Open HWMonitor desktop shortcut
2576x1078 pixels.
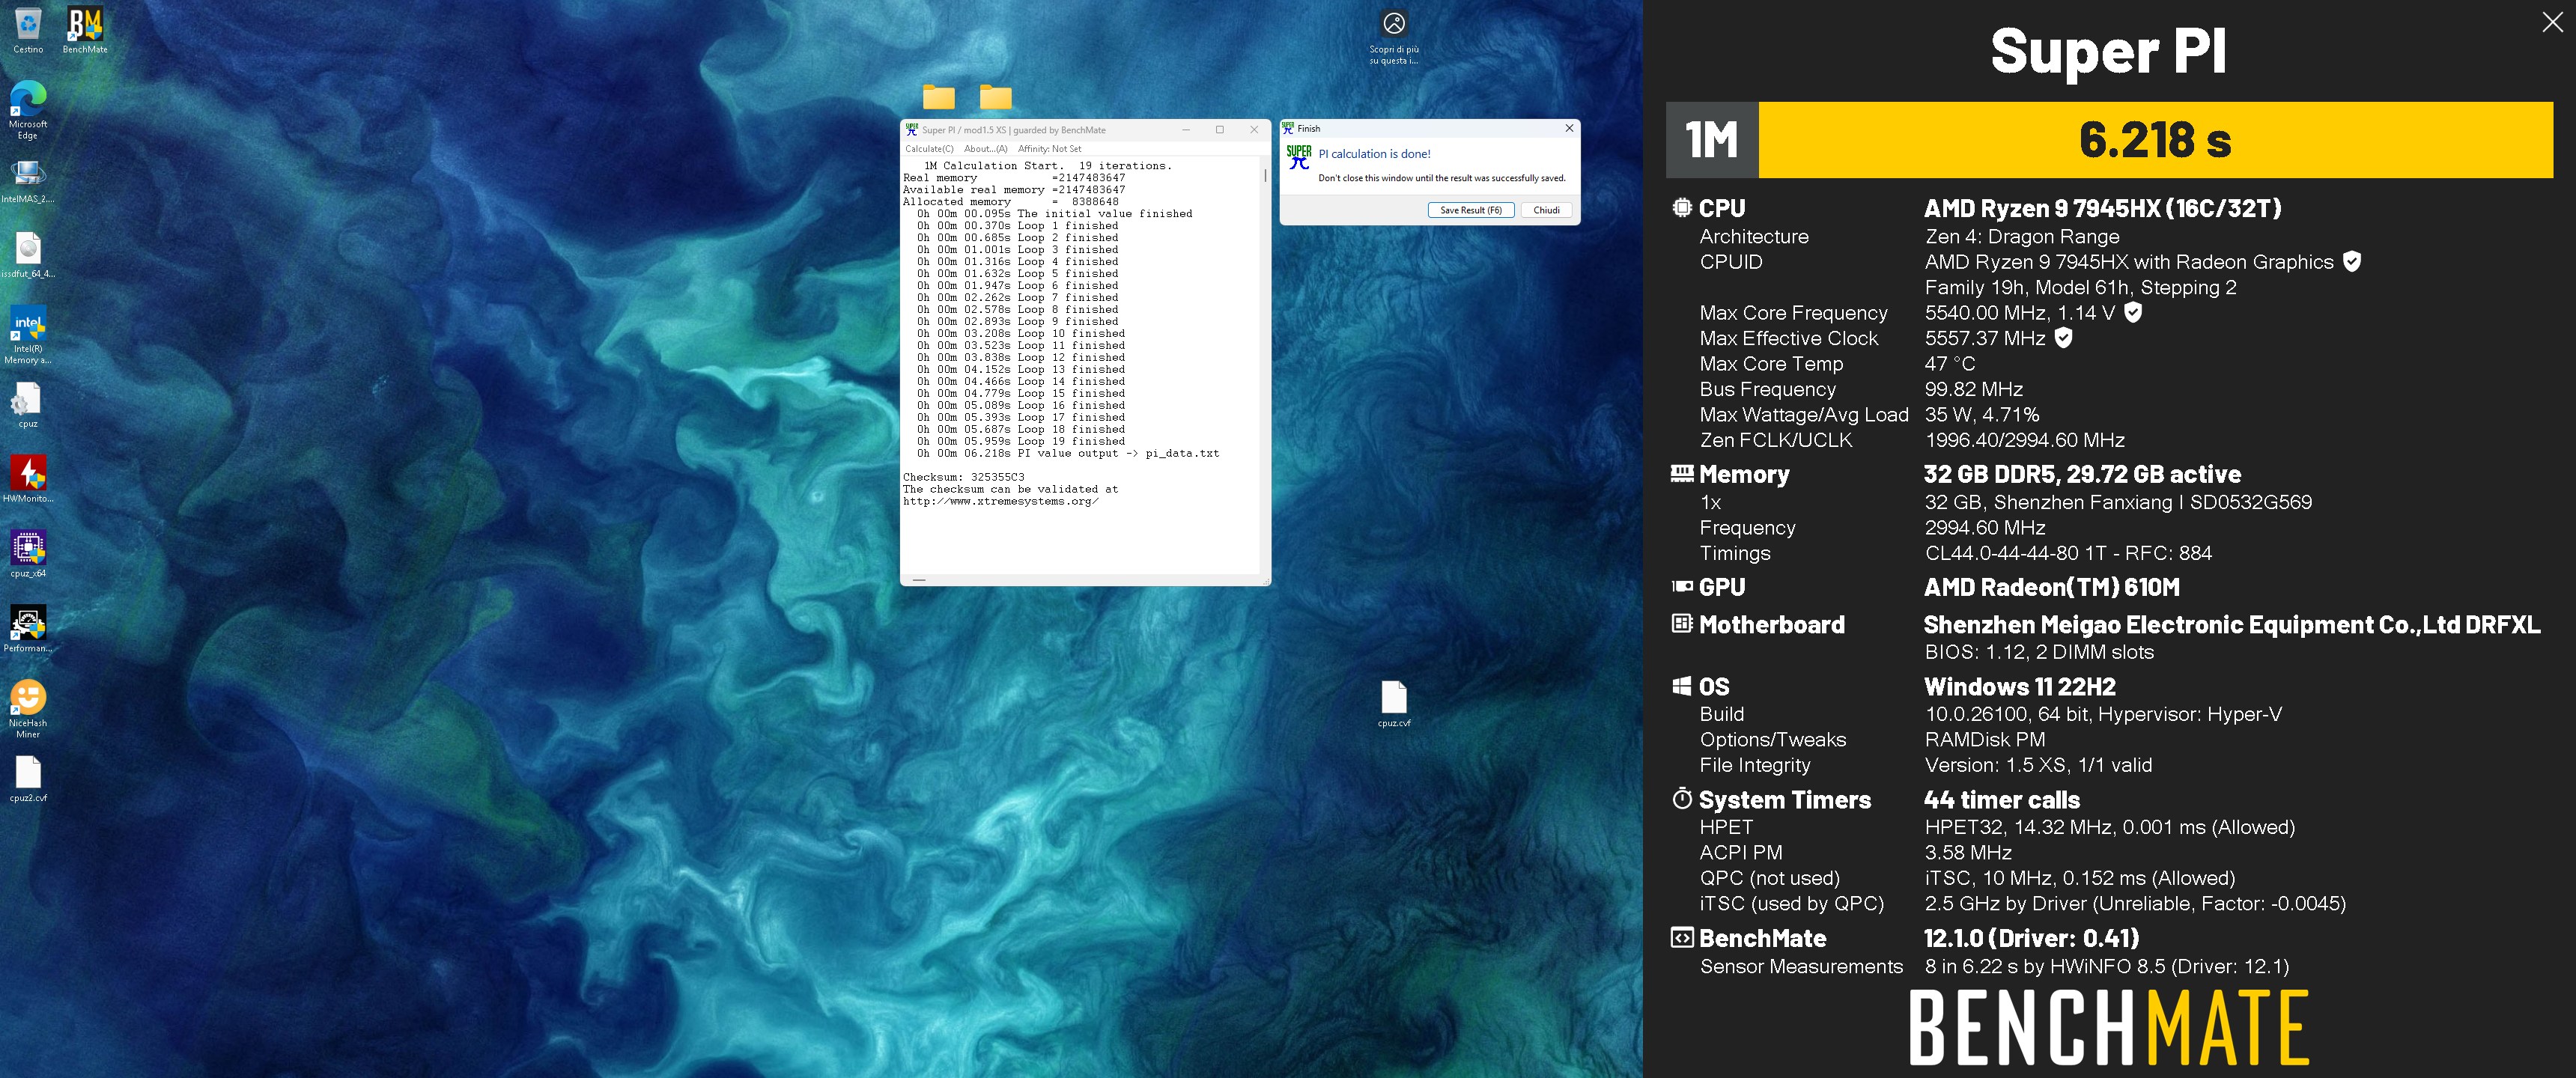28,480
